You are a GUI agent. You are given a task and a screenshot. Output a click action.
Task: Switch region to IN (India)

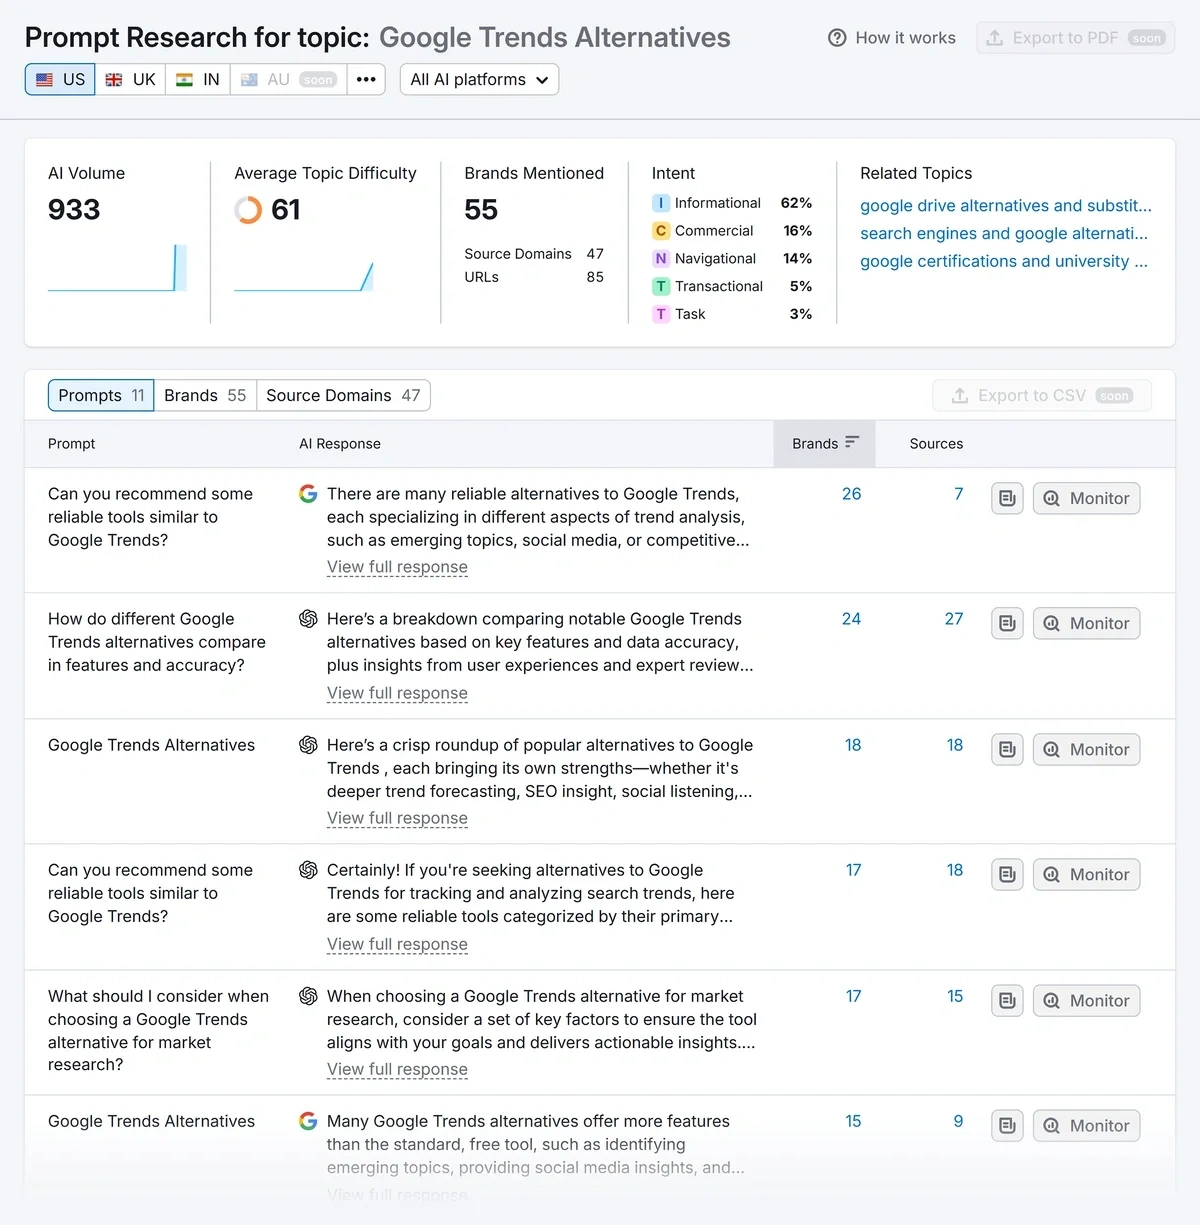(198, 80)
